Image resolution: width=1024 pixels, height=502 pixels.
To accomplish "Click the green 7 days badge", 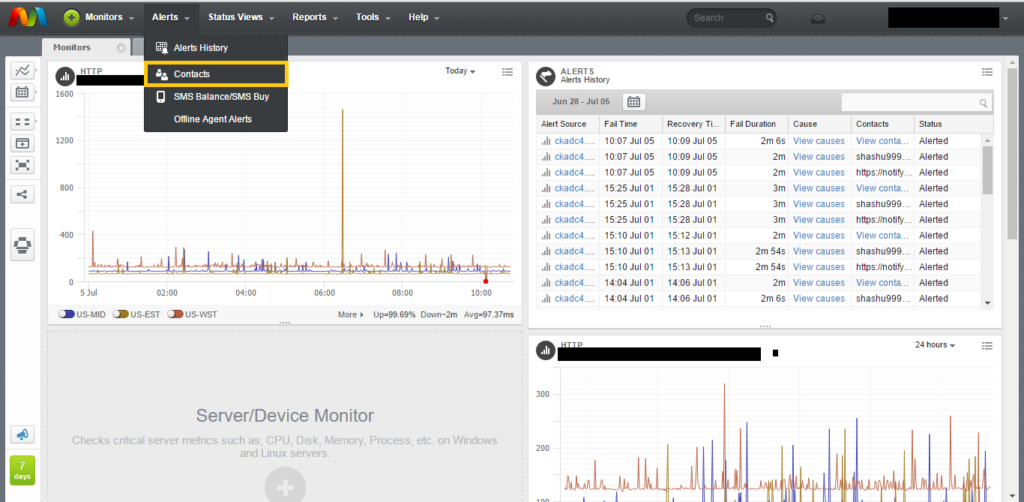I will [22, 470].
